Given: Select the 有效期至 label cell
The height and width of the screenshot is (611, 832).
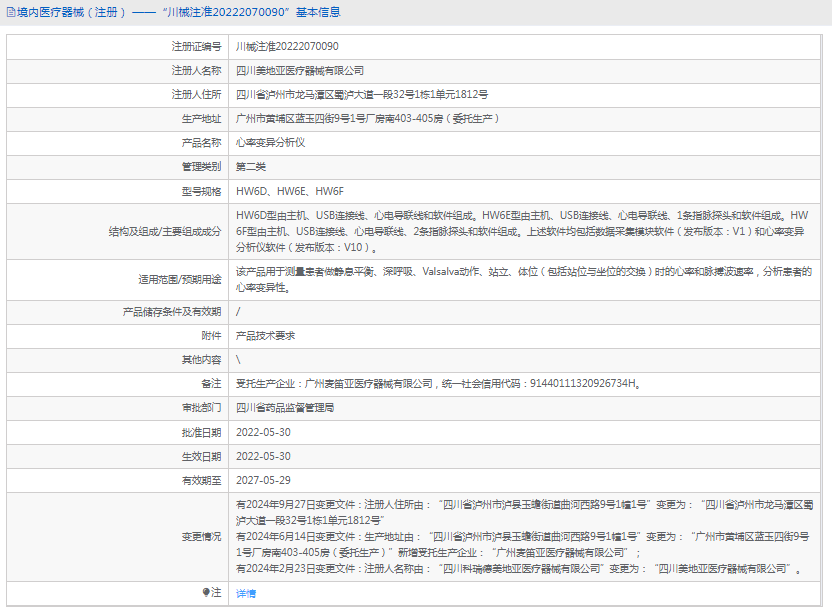Looking at the screenshot, I should pos(118,481).
